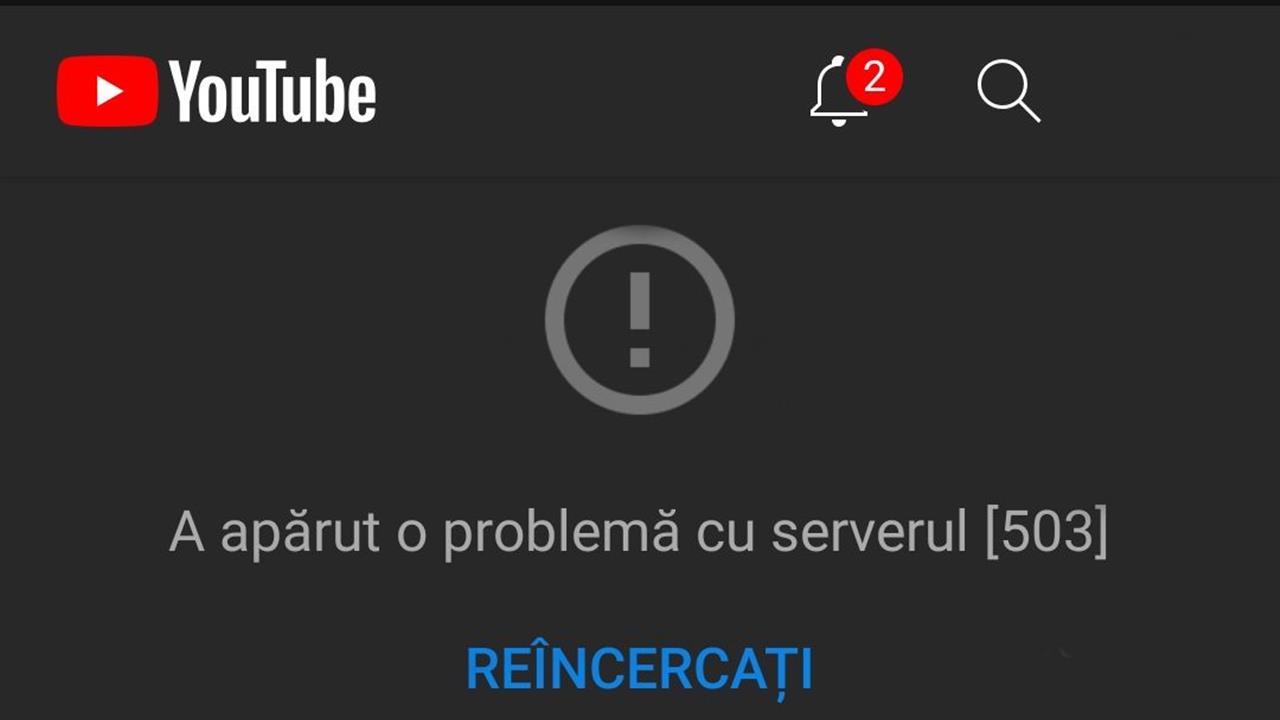Click the gray exclamation error circle
Image resolution: width=1280 pixels, height=720 pixels.
click(640, 320)
